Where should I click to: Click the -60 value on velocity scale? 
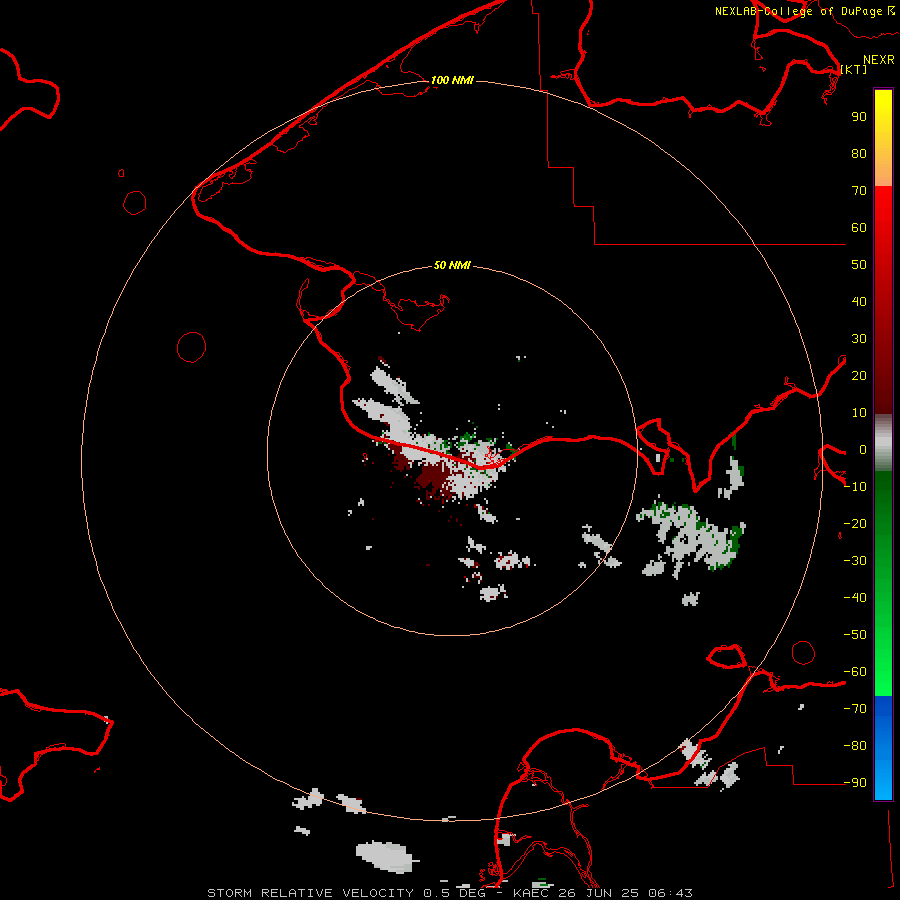(855, 672)
